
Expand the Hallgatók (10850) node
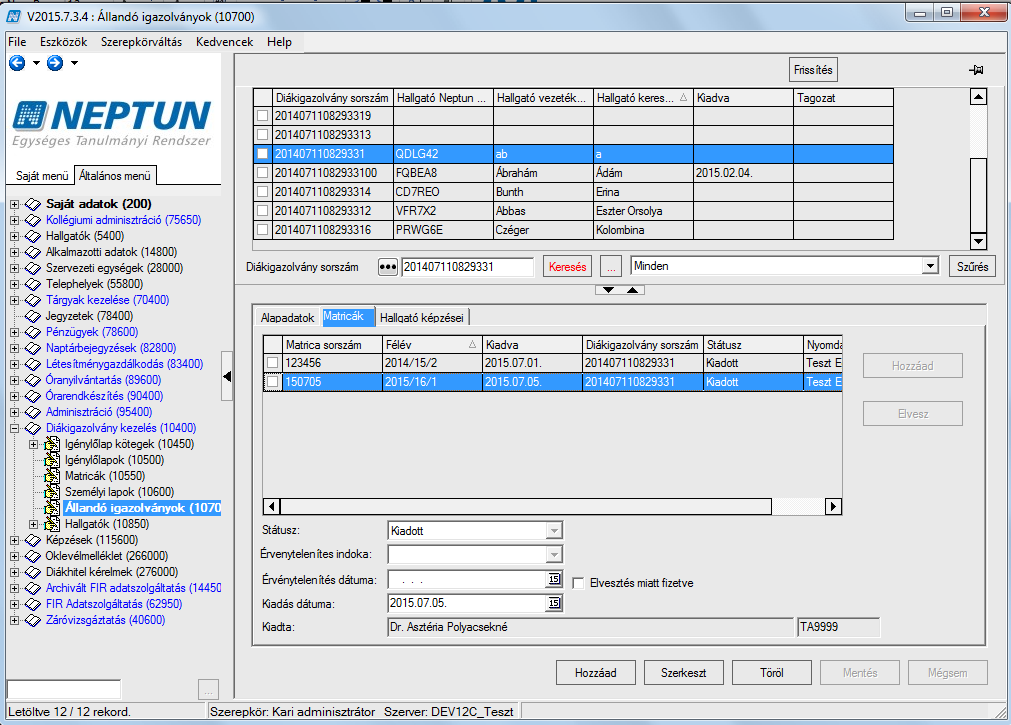[34, 524]
